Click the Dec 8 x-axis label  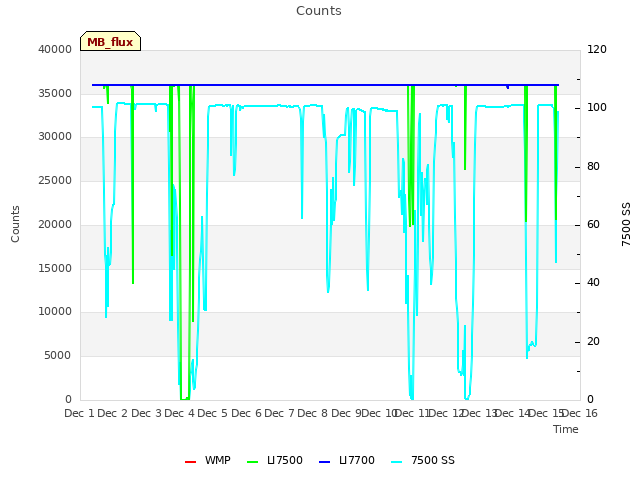[313, 413]
